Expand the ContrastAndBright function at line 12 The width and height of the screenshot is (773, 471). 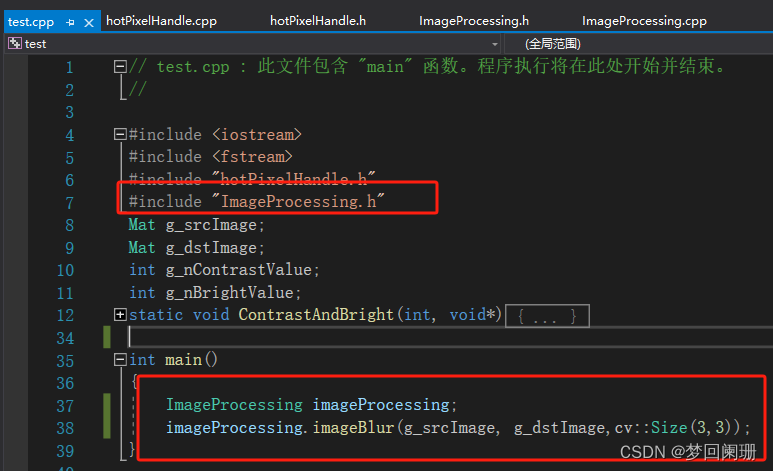120,315
